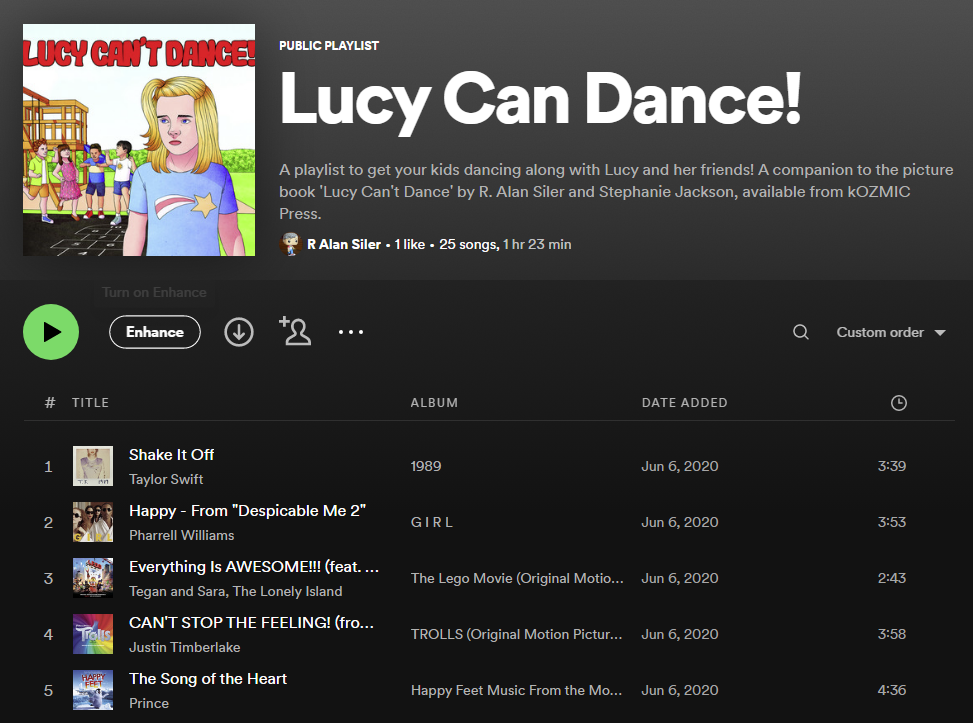Click the download playlist arrow icon
973x723 pixels.
pyautogui.click(x=238, y=332)
